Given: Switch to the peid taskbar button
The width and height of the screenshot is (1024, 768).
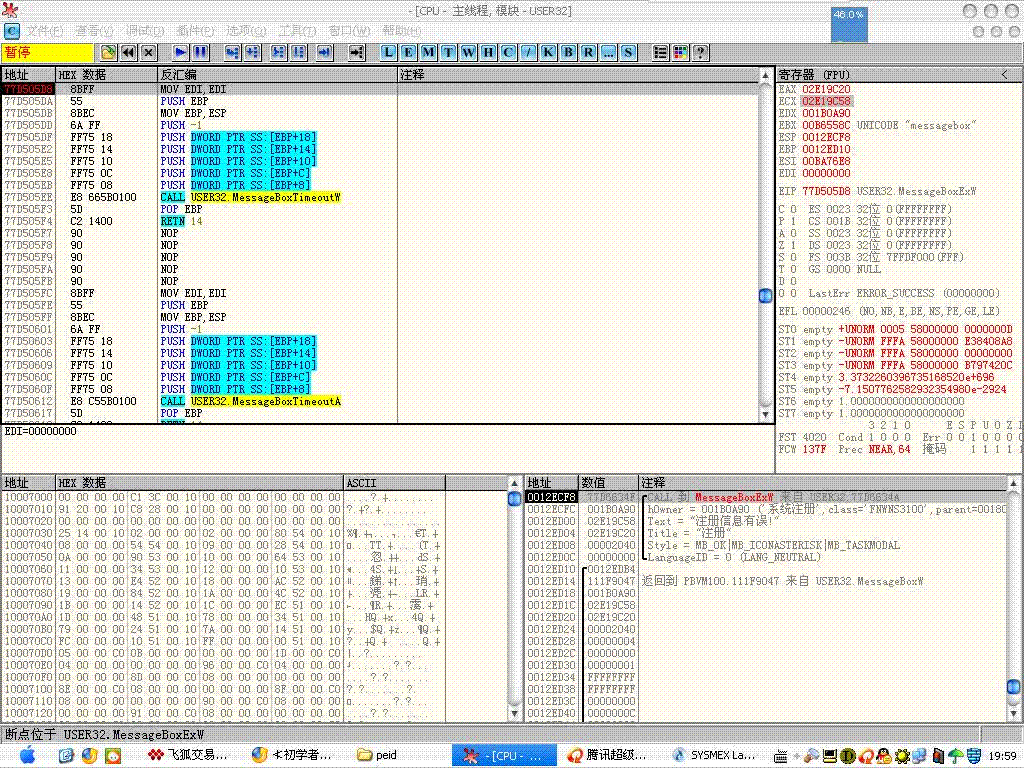Looking at the screenshot, I should 388,756.
